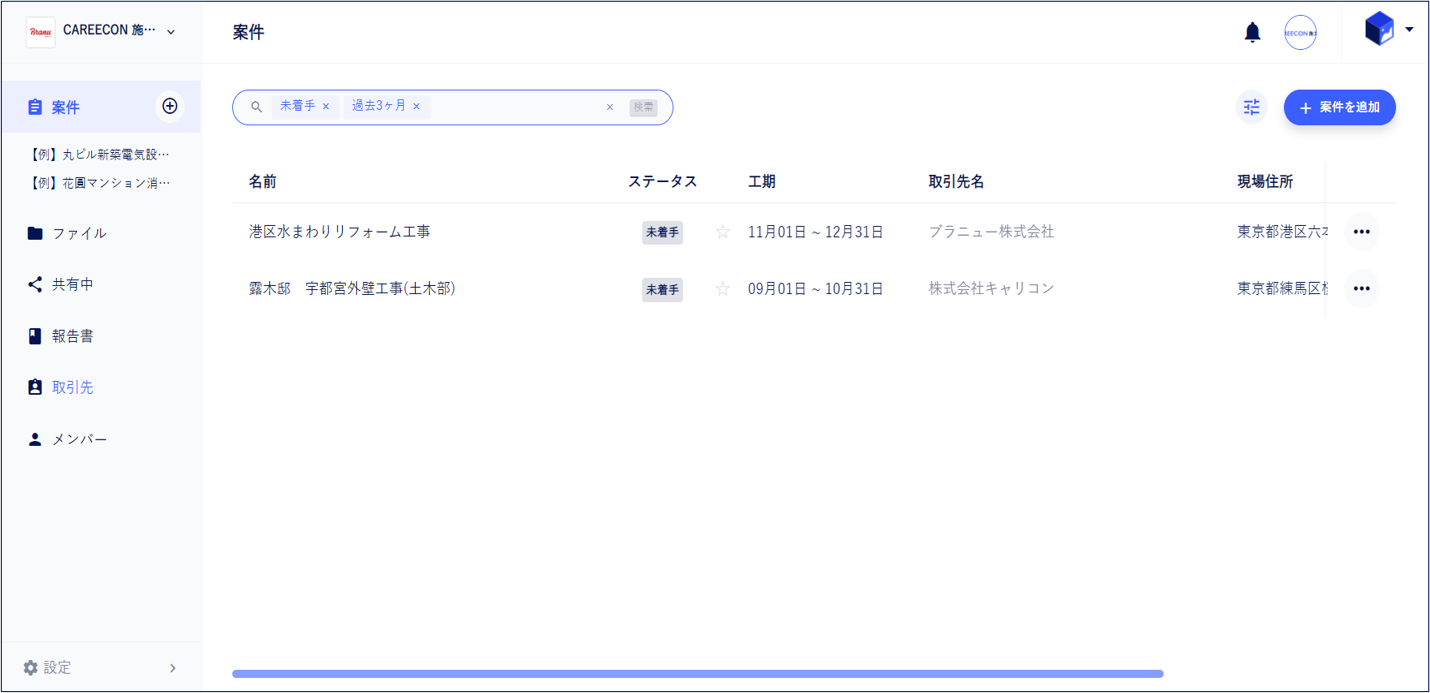Click the 報告書 book icon
The image size is (1430, 693).
[x=35, y=336]
